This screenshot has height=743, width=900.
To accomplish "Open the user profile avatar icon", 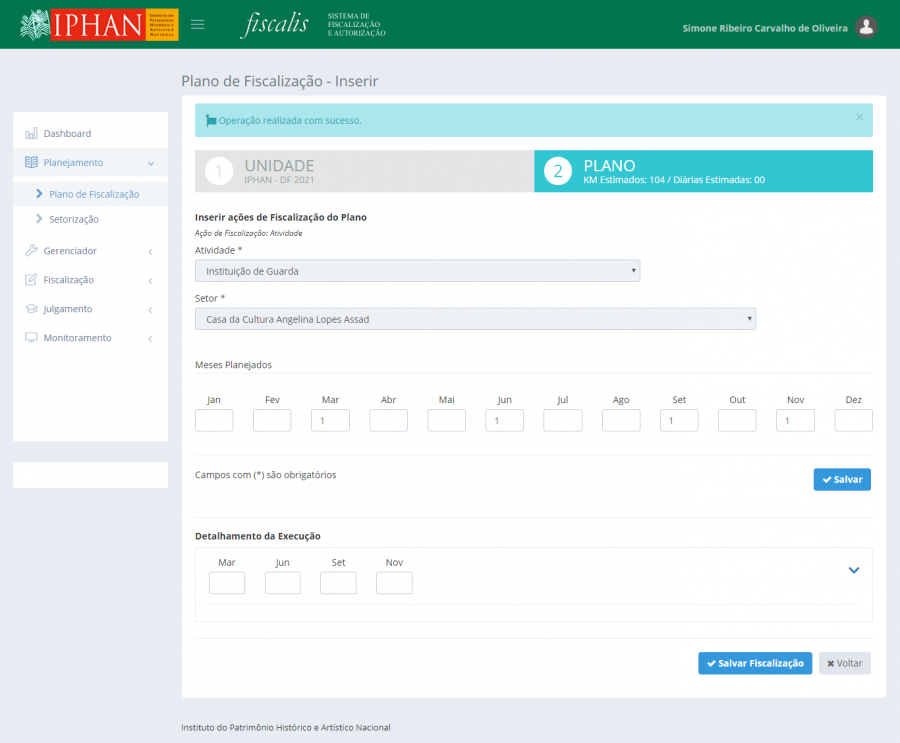I will 867,27.
